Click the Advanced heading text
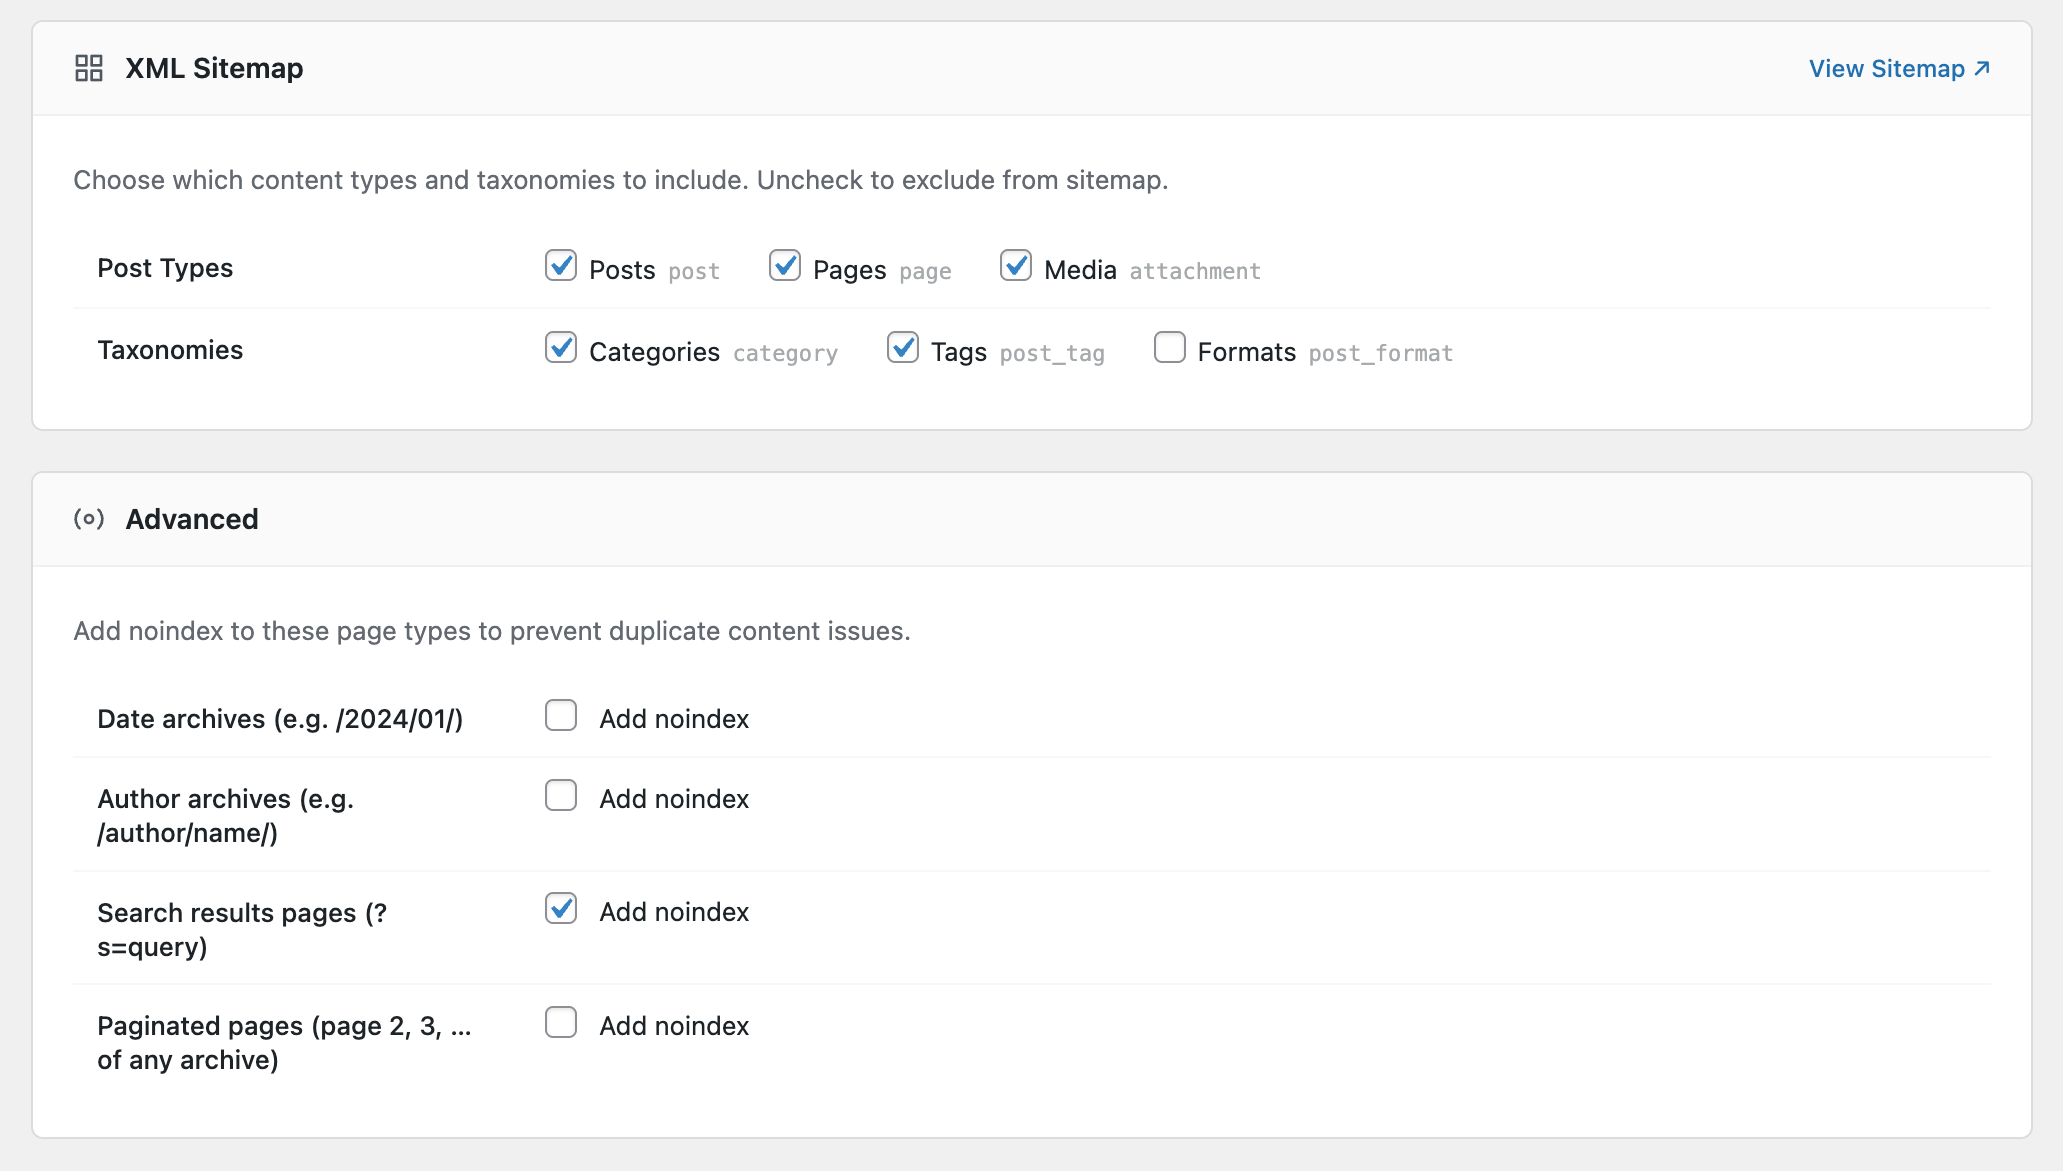The height and width of the screenshot is (1171, 2063). tap(192, 519)
